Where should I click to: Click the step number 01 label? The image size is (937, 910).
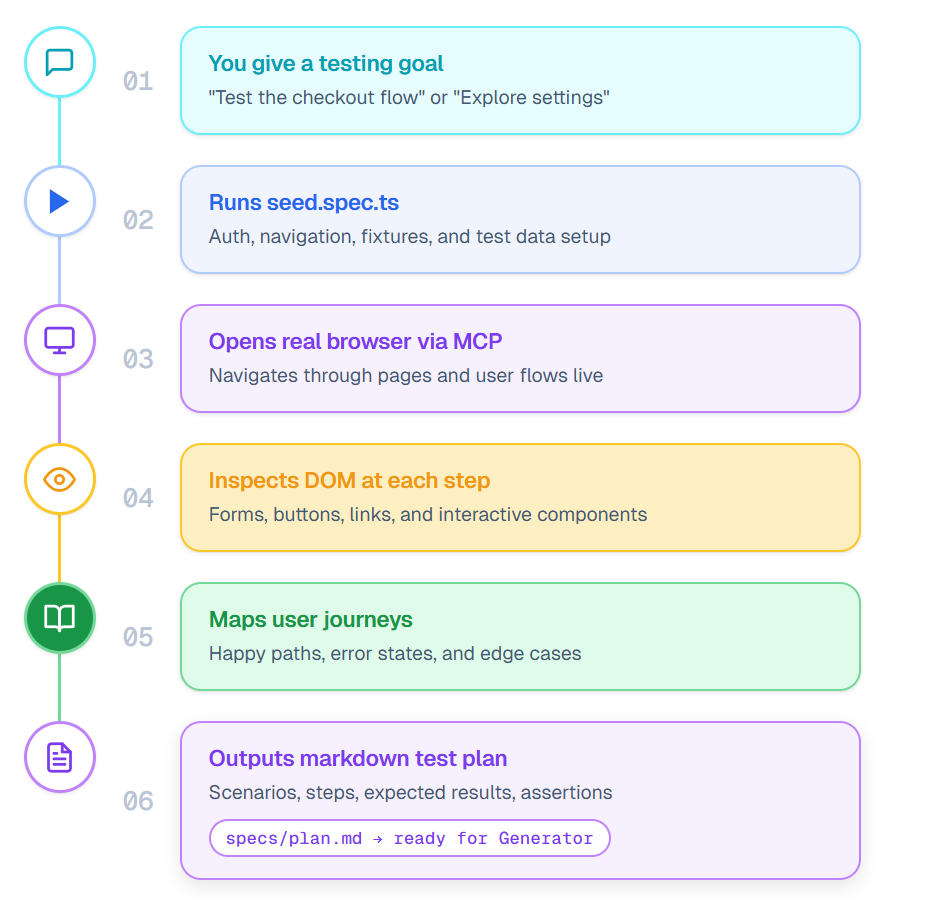tap(138, 81)
